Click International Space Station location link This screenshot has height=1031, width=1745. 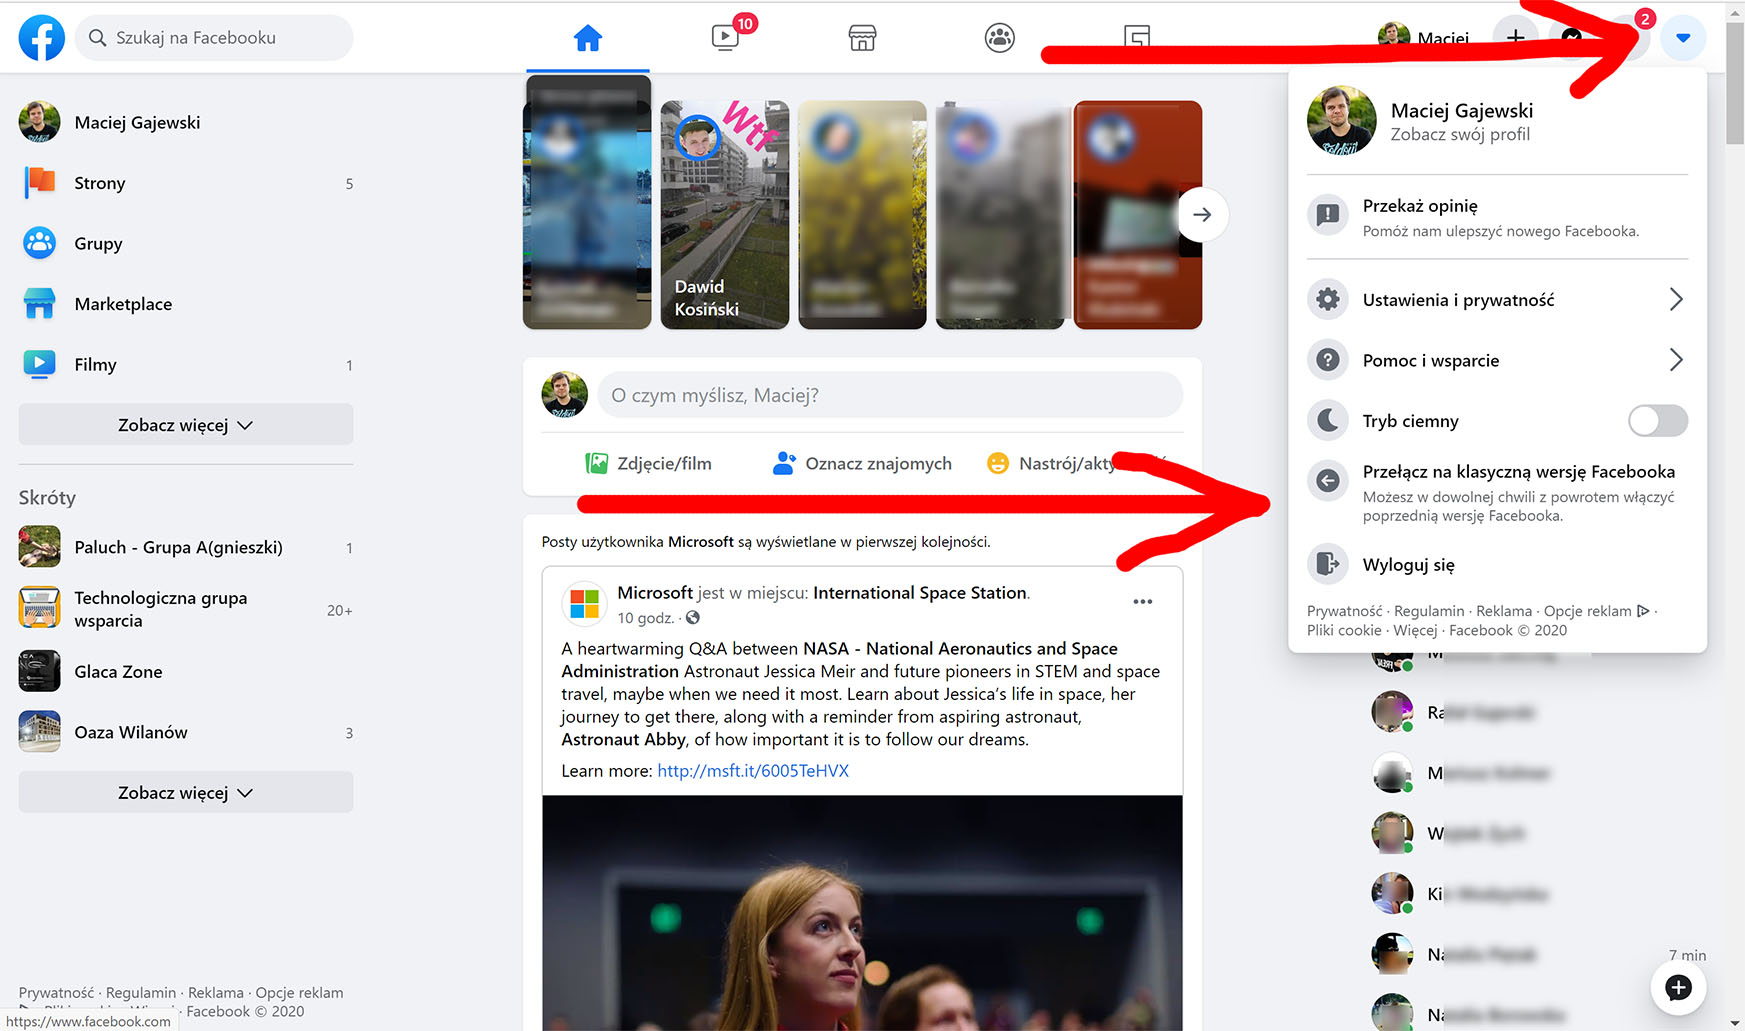tap(919, 593)
